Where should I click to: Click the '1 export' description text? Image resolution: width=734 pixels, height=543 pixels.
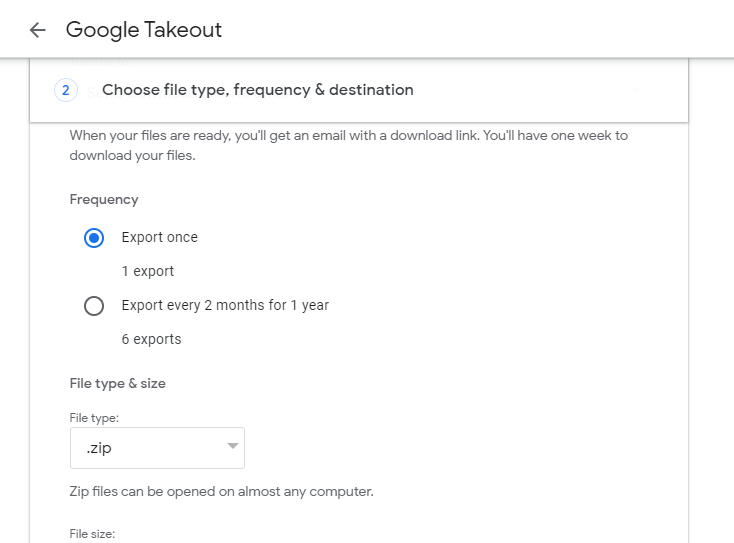147,271
